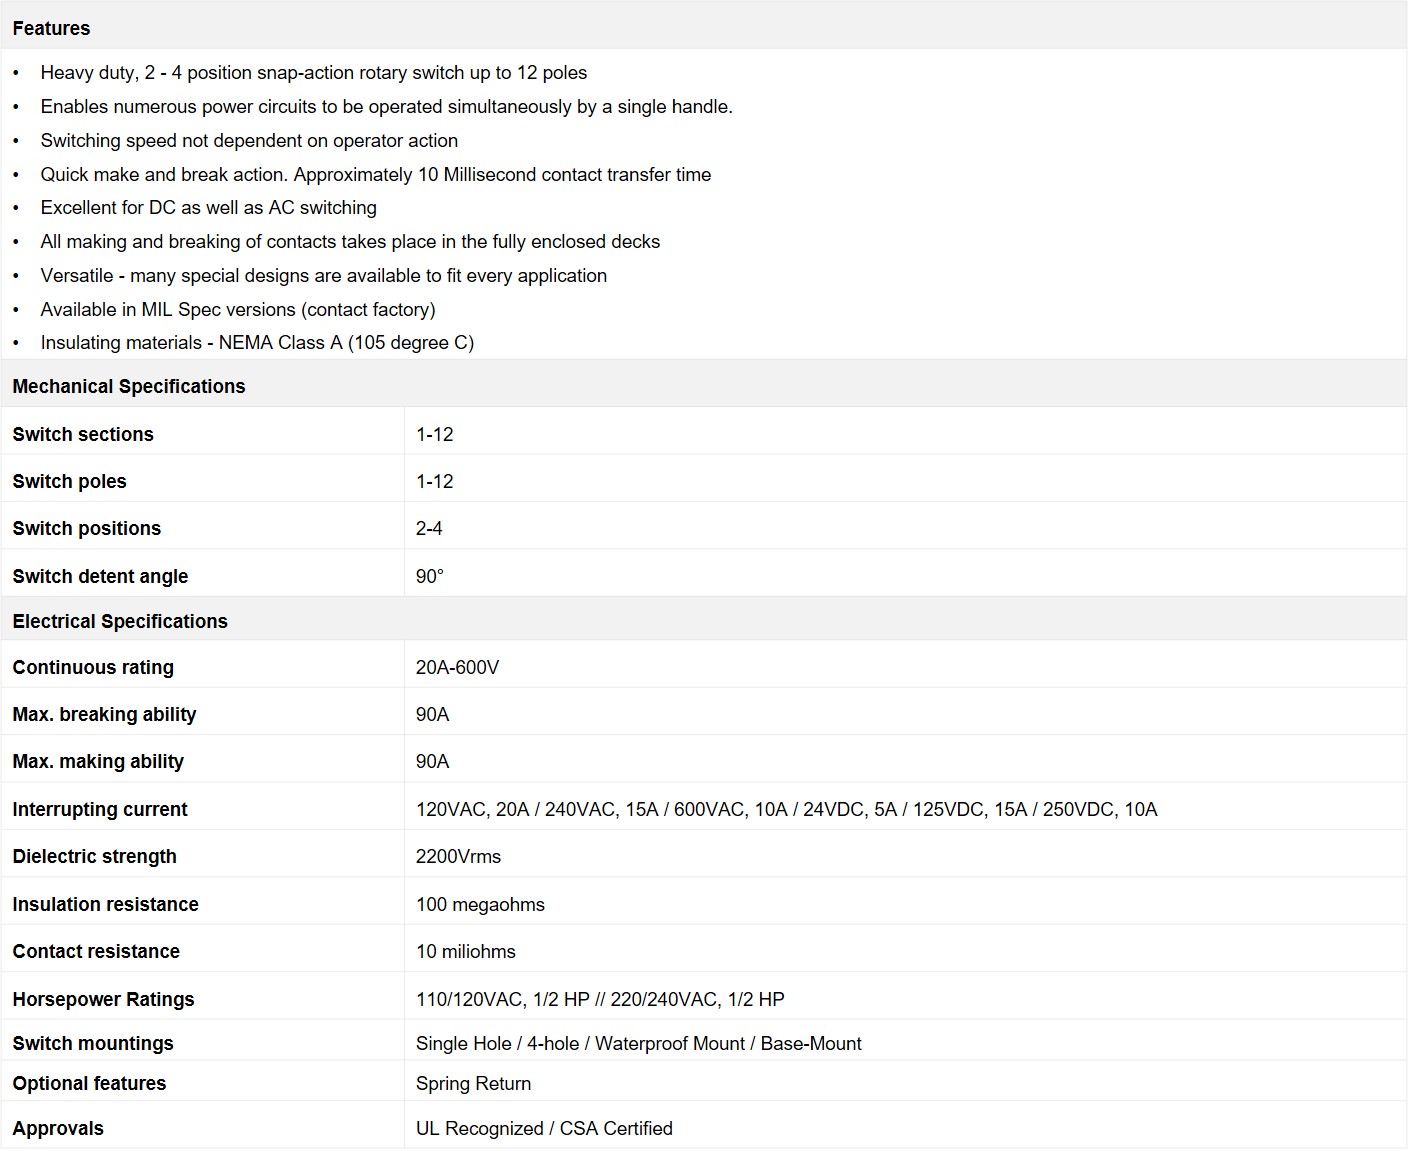Screen dimensions: 1408x1151
Task: Select the NEMA Class A insulating bullet
Action: click(257, 342)
